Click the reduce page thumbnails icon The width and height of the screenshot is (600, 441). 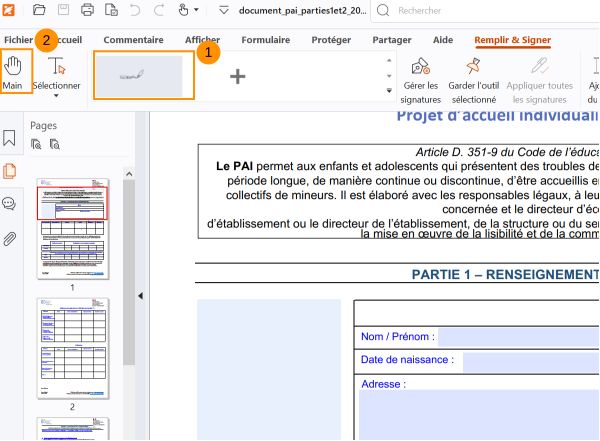(x=55, y=144)
